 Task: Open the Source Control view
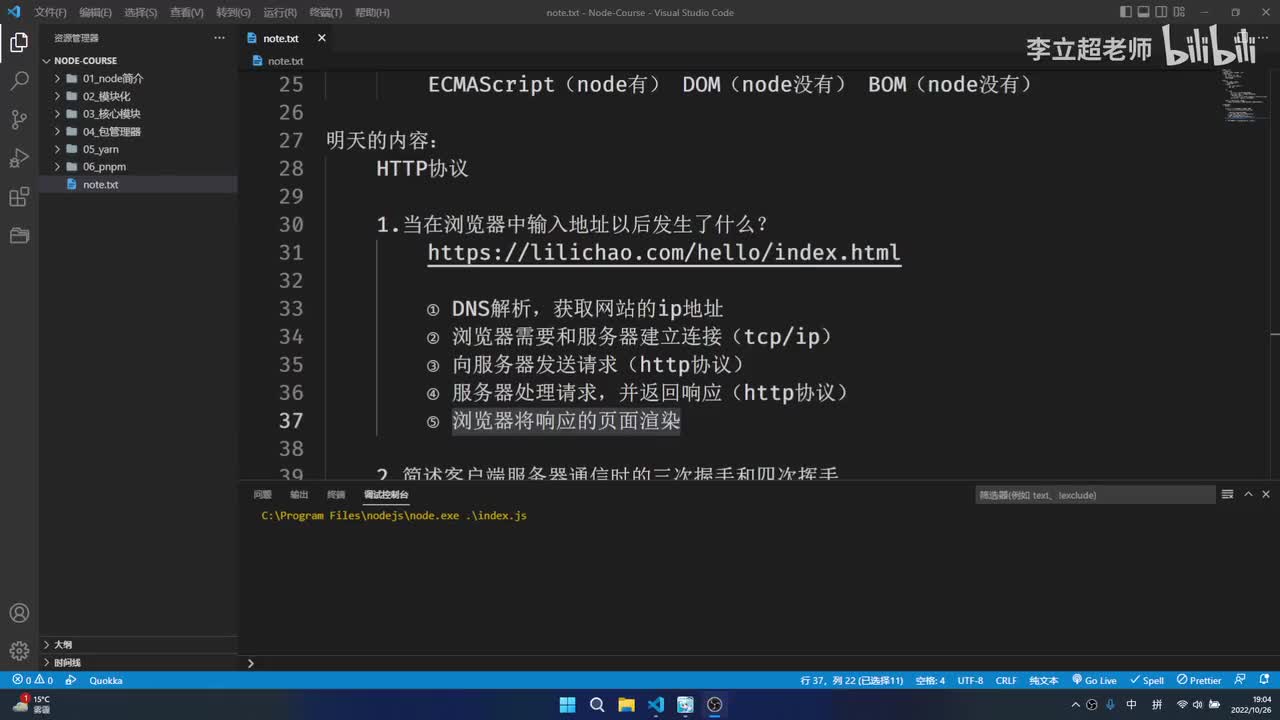19,119
